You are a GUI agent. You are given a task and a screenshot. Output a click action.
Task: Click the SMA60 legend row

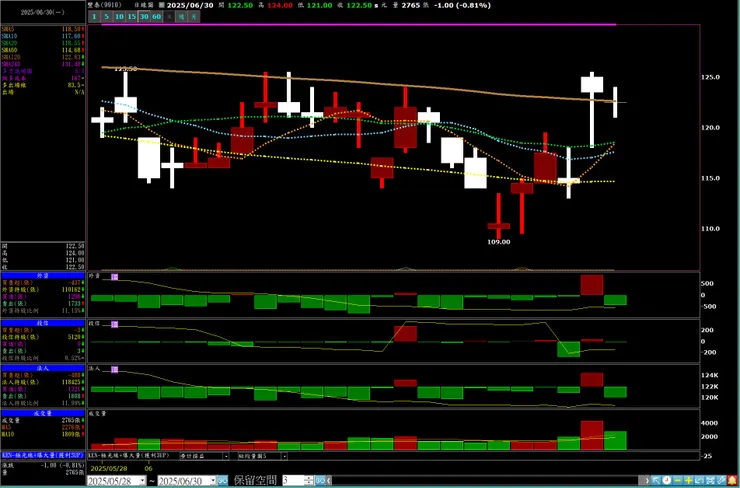pos(43,50)
